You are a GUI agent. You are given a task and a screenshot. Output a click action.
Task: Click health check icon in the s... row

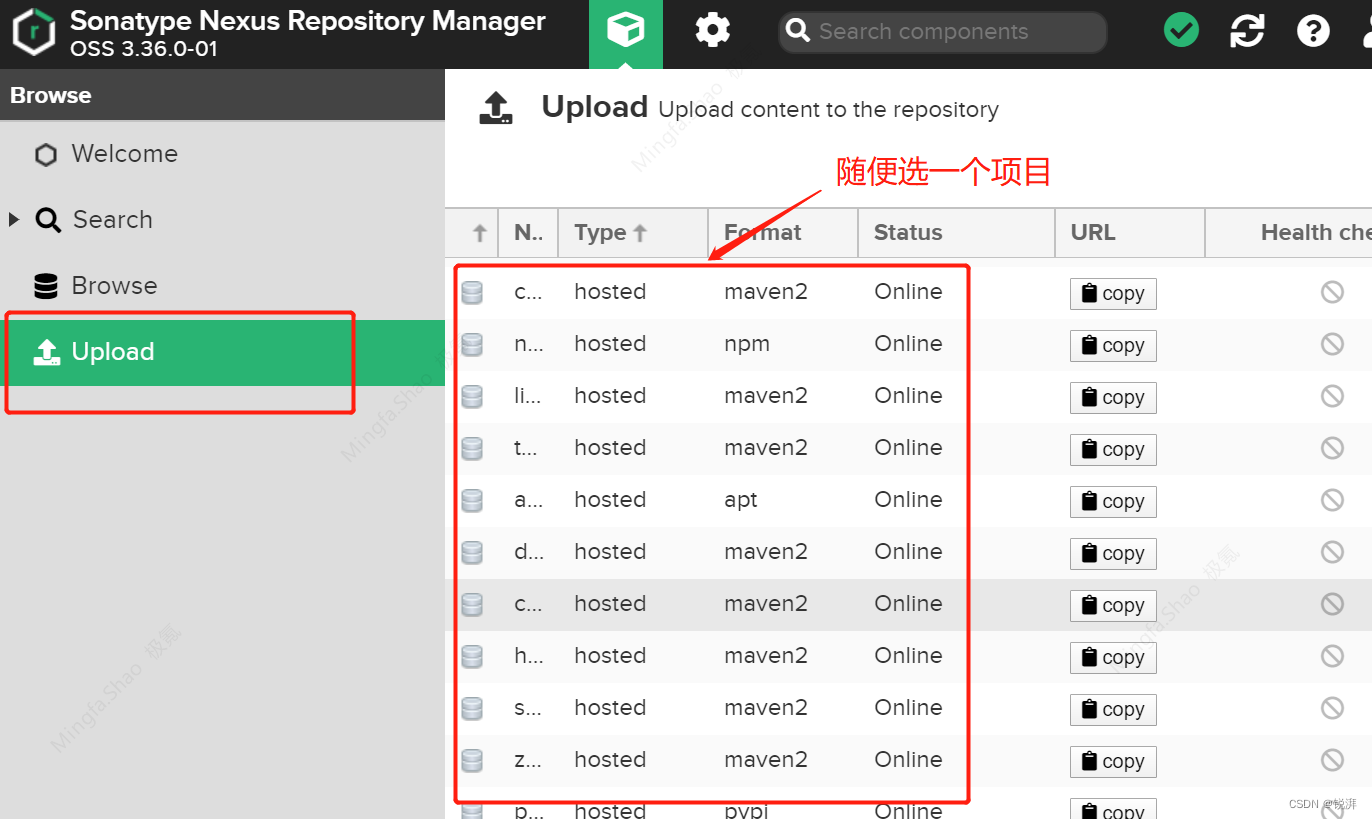tap(1332, 708)
